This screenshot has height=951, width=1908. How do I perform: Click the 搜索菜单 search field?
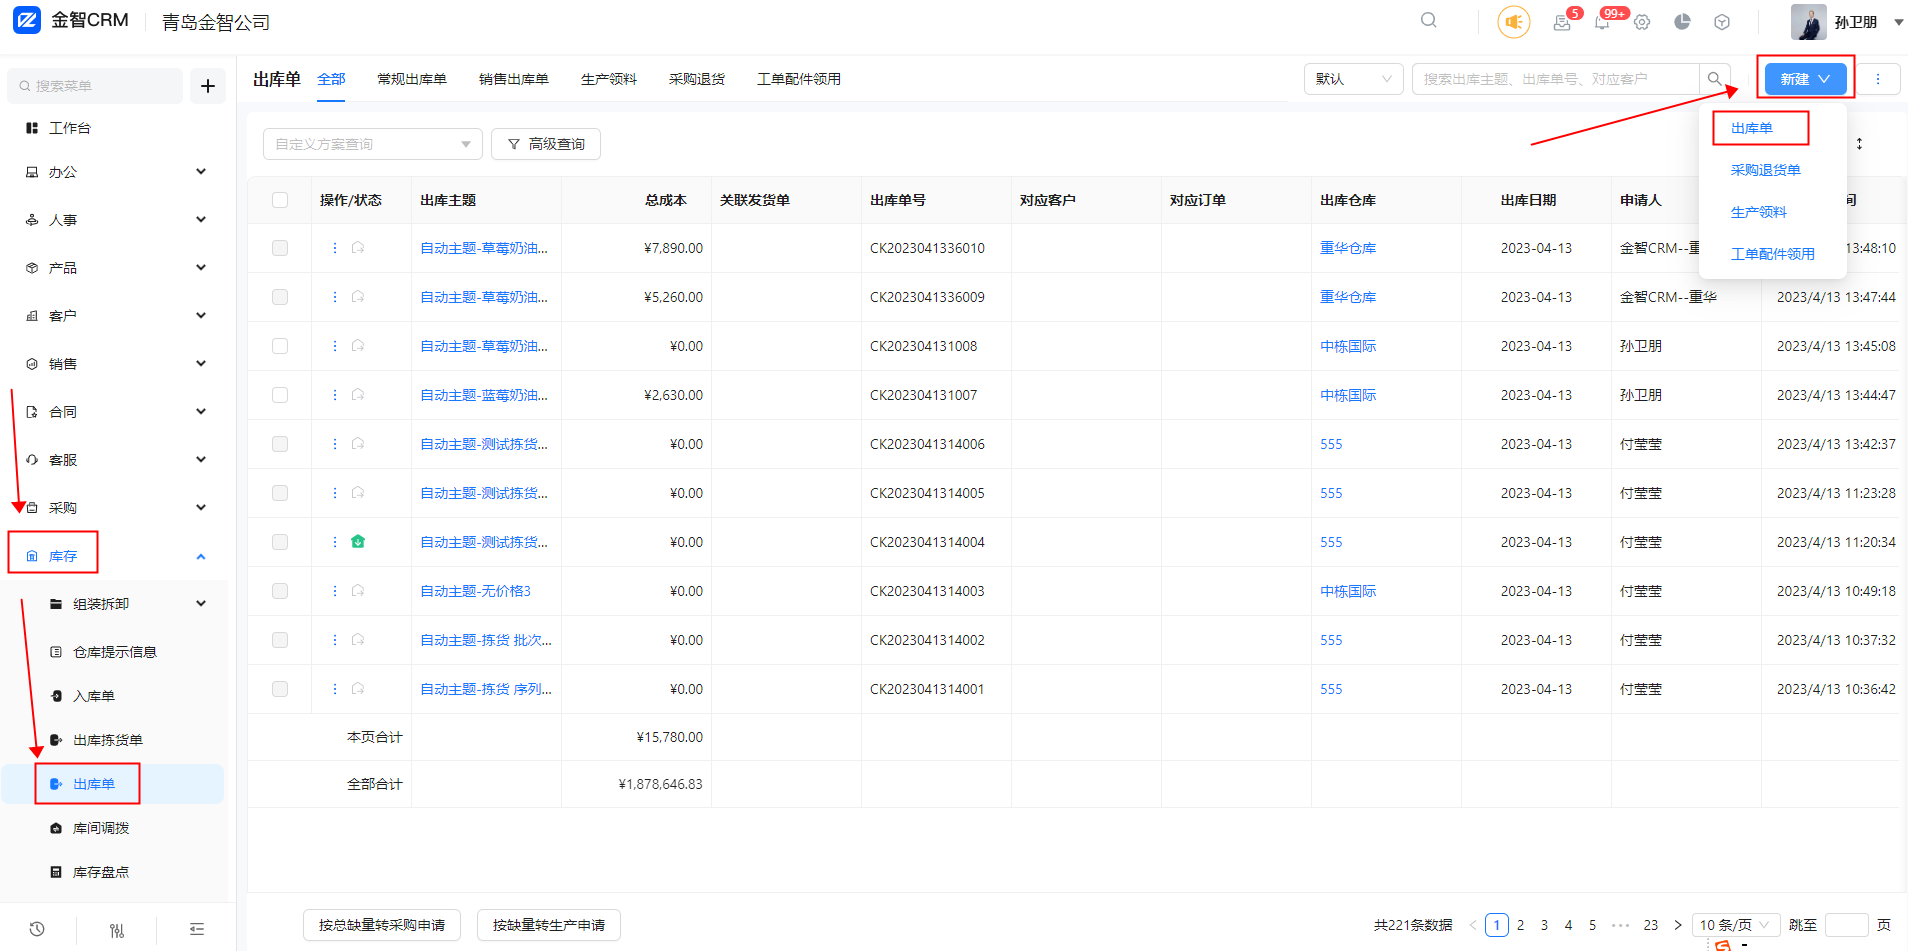[x=95, y=86]
